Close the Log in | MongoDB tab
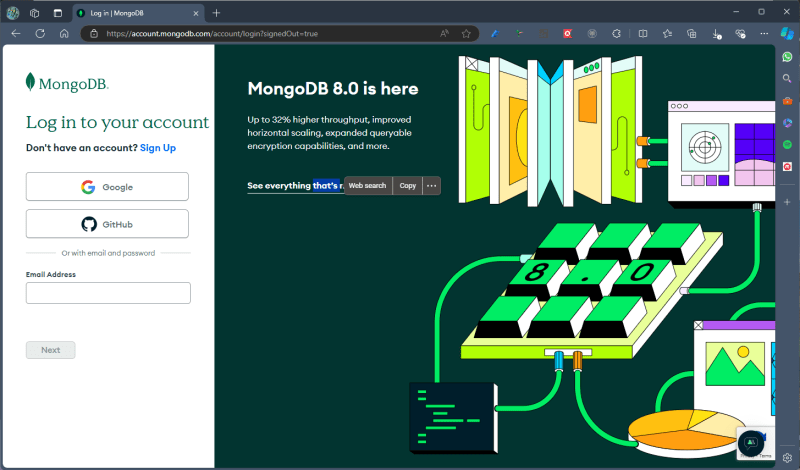The width and height of the screenshot is (800, 470). click(x=196, y=13)
